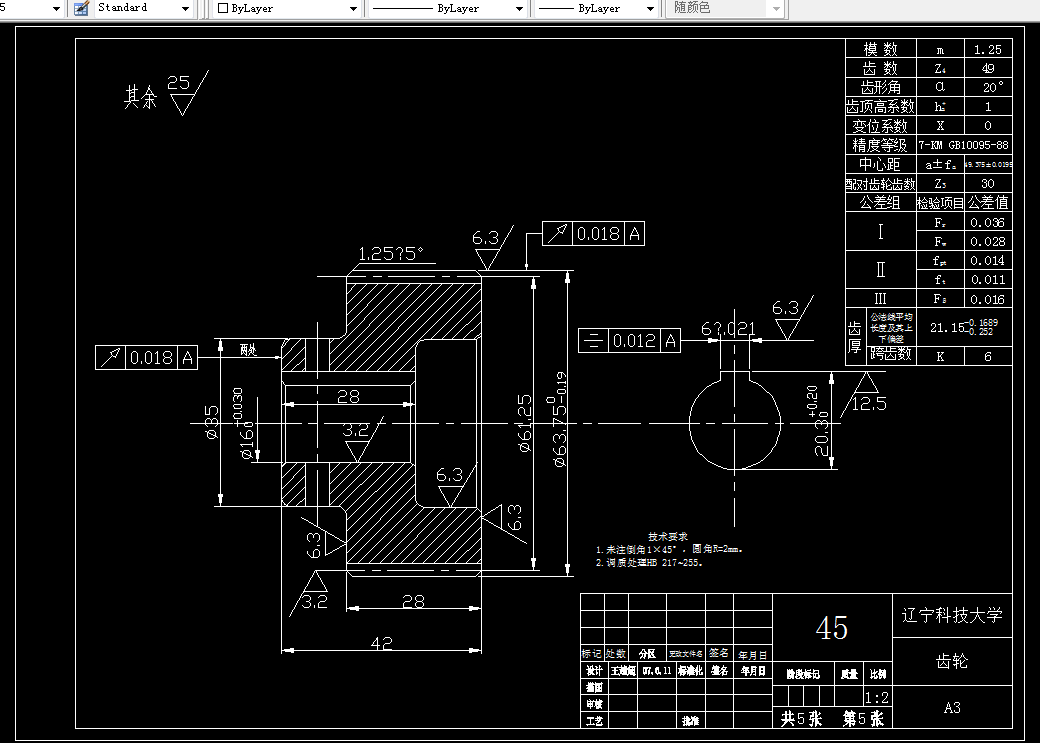Select the 齿数 value 49 cell
Screen dimensions: 1040x743
click(x=988, y=68)
